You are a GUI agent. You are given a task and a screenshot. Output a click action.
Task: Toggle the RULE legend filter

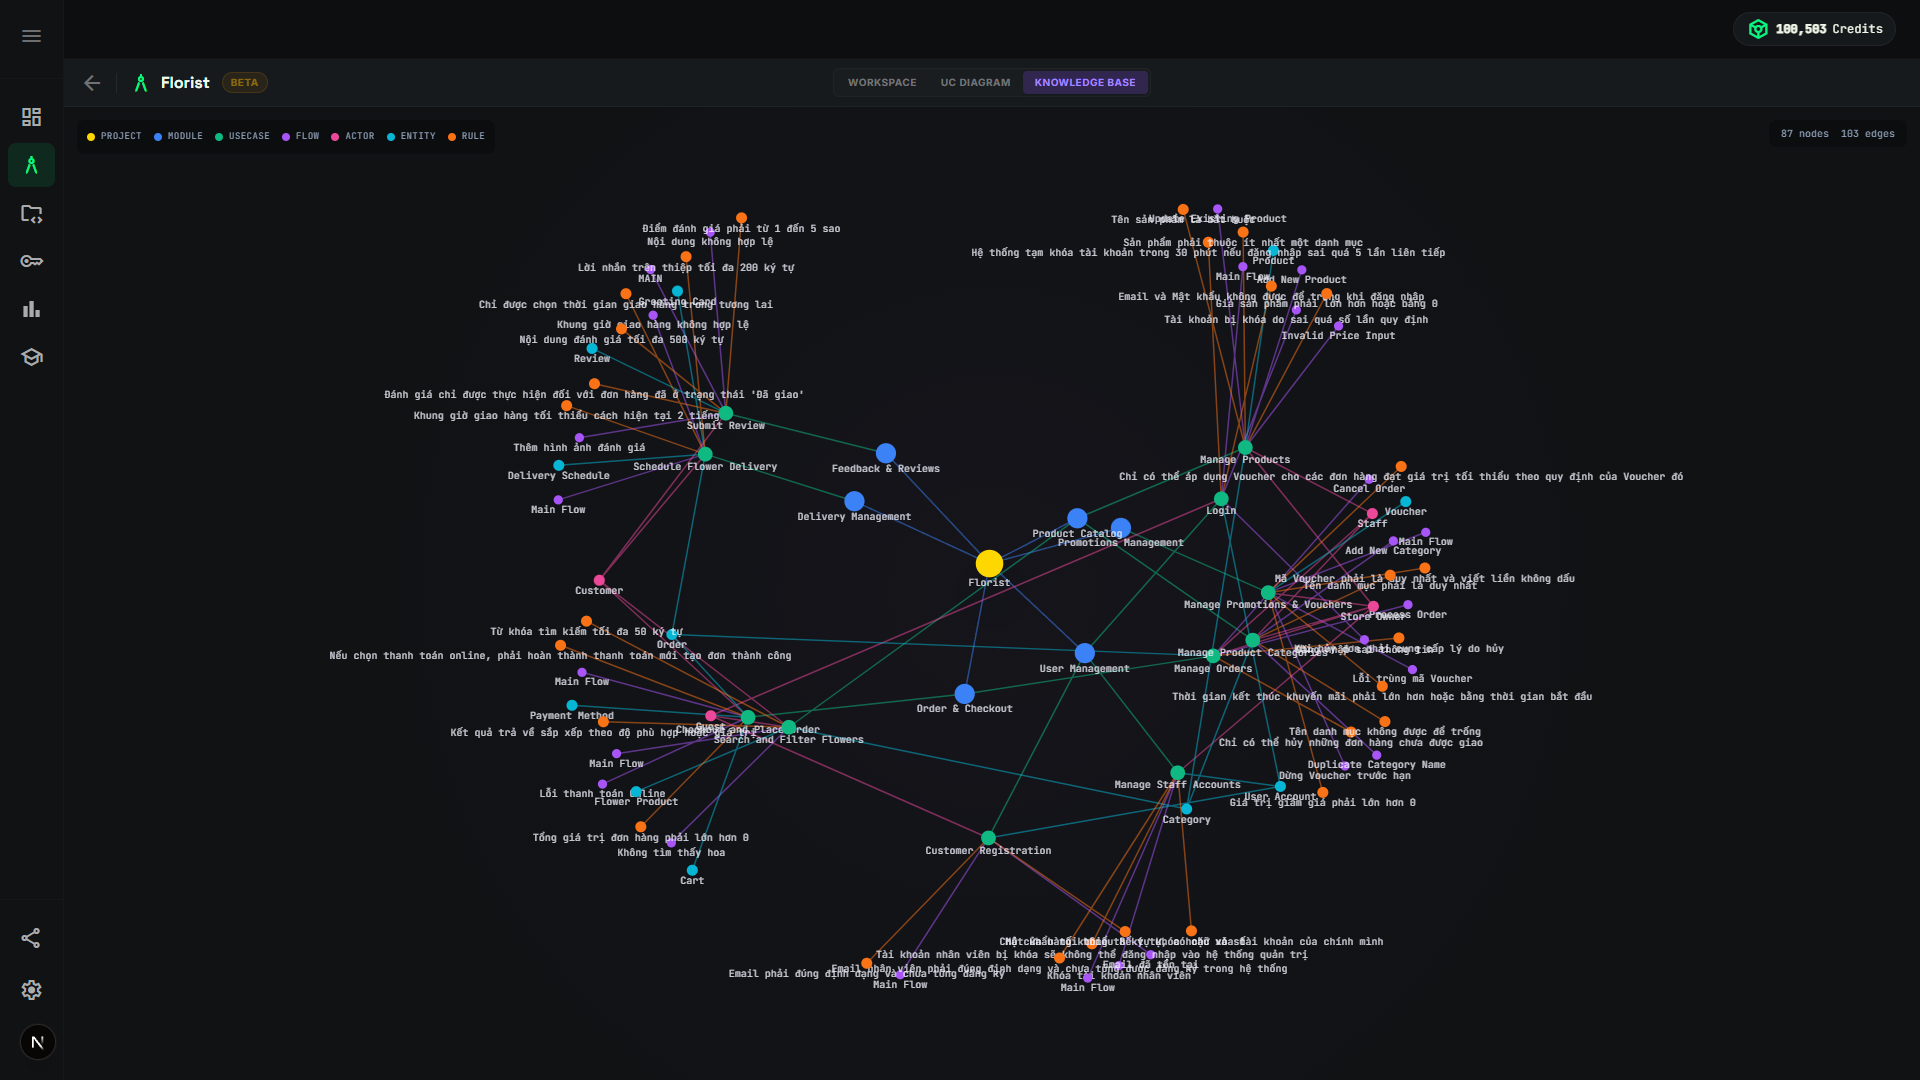pos(466,136)
